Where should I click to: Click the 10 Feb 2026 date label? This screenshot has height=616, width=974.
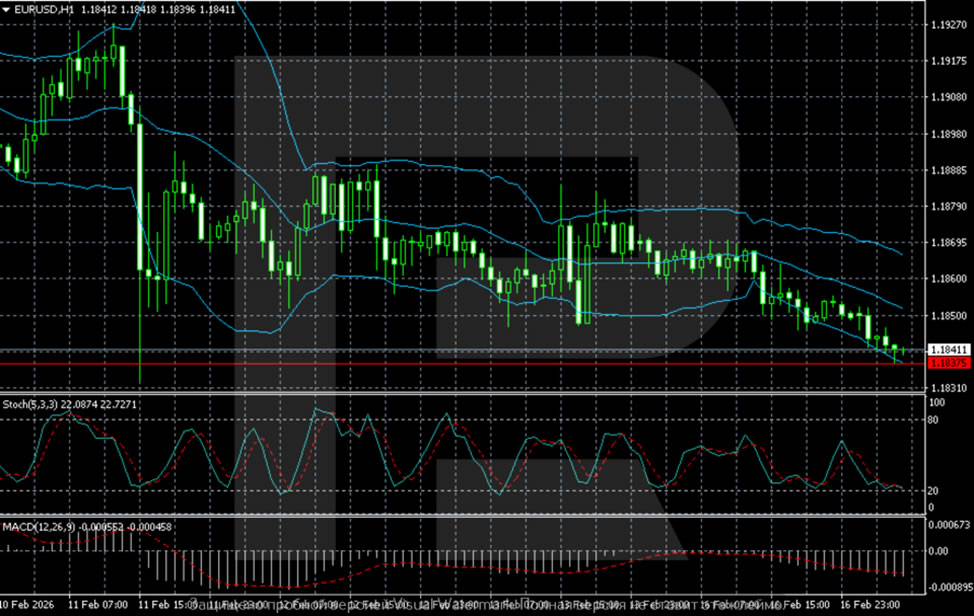coord(27,605)
